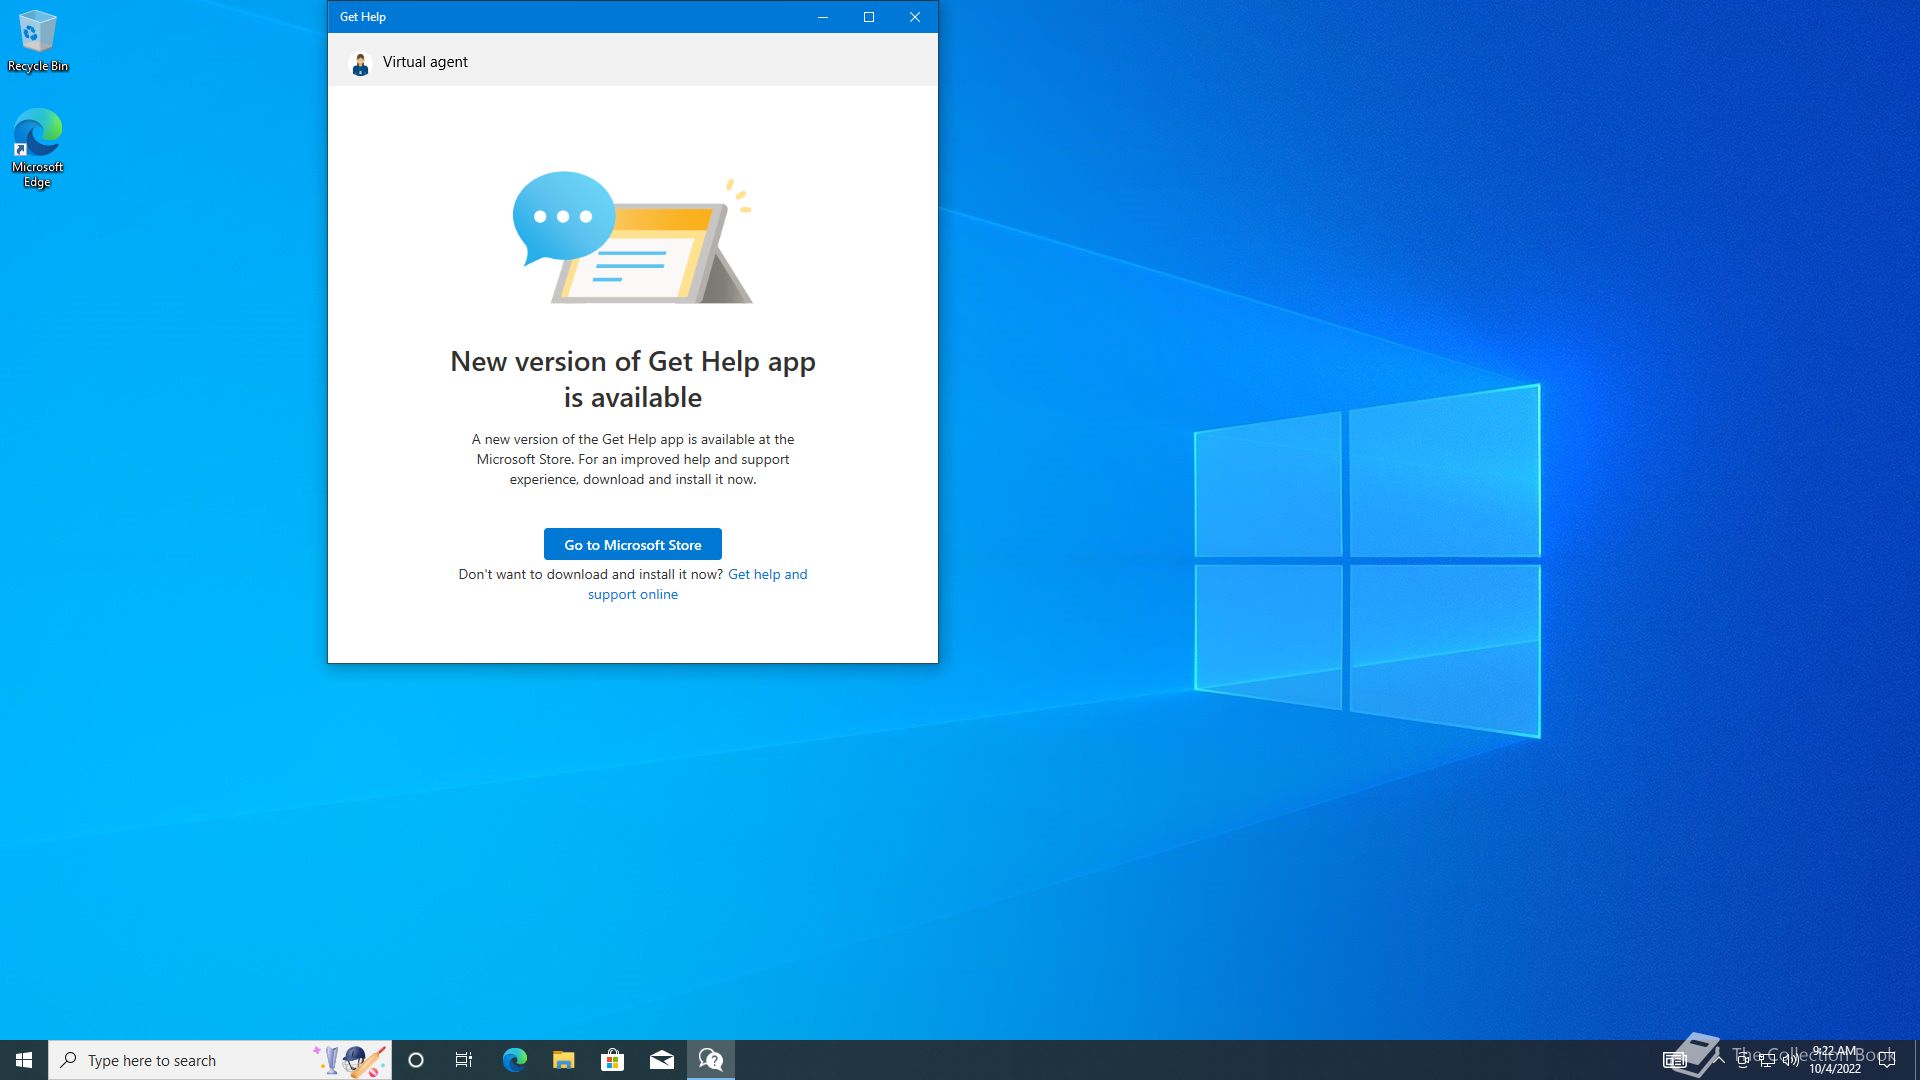Open Microsoft Store from the taskbar
This screenshot has height=1080, width=1920.
tap(612, 1060)
